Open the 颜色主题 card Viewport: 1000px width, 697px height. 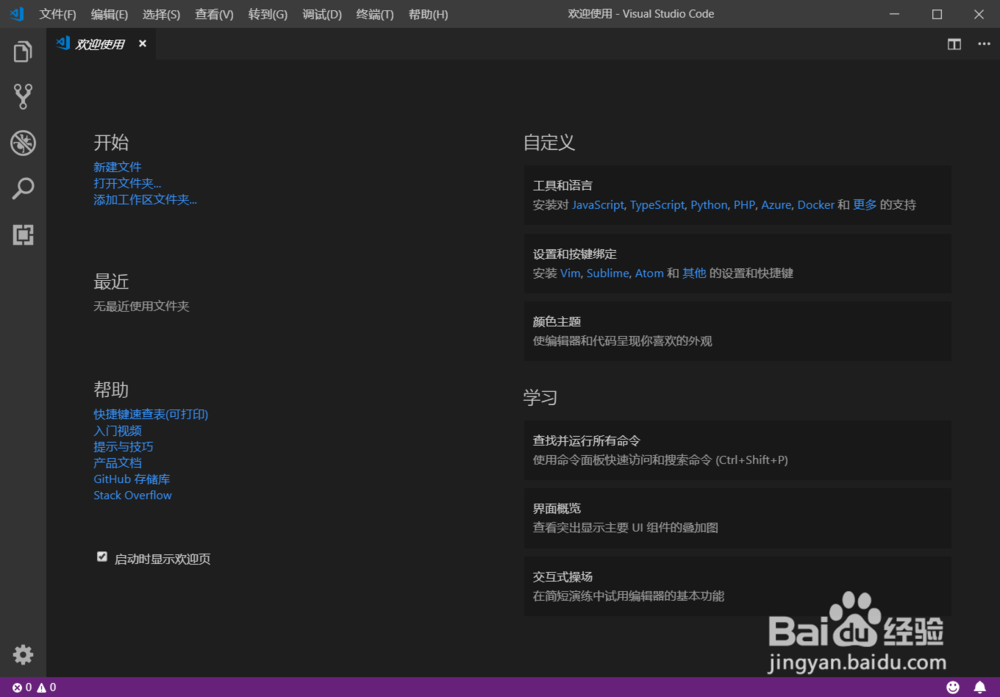pos(737,332)
